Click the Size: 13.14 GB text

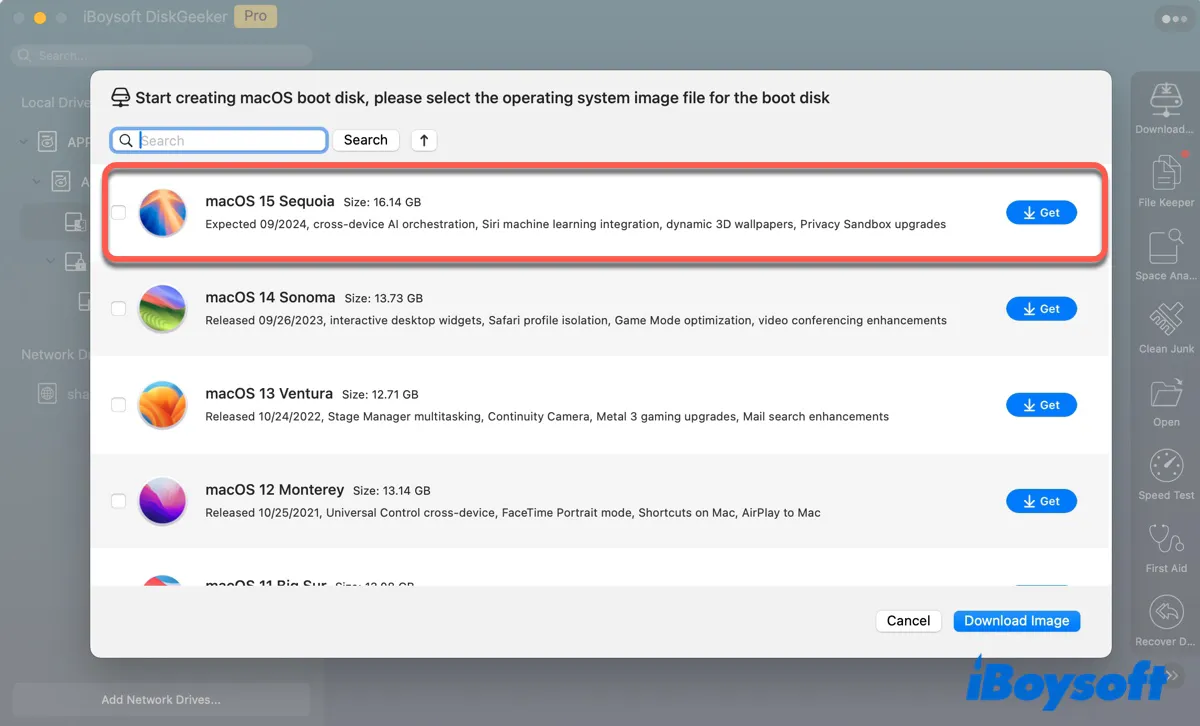click(x=392, y=491)
